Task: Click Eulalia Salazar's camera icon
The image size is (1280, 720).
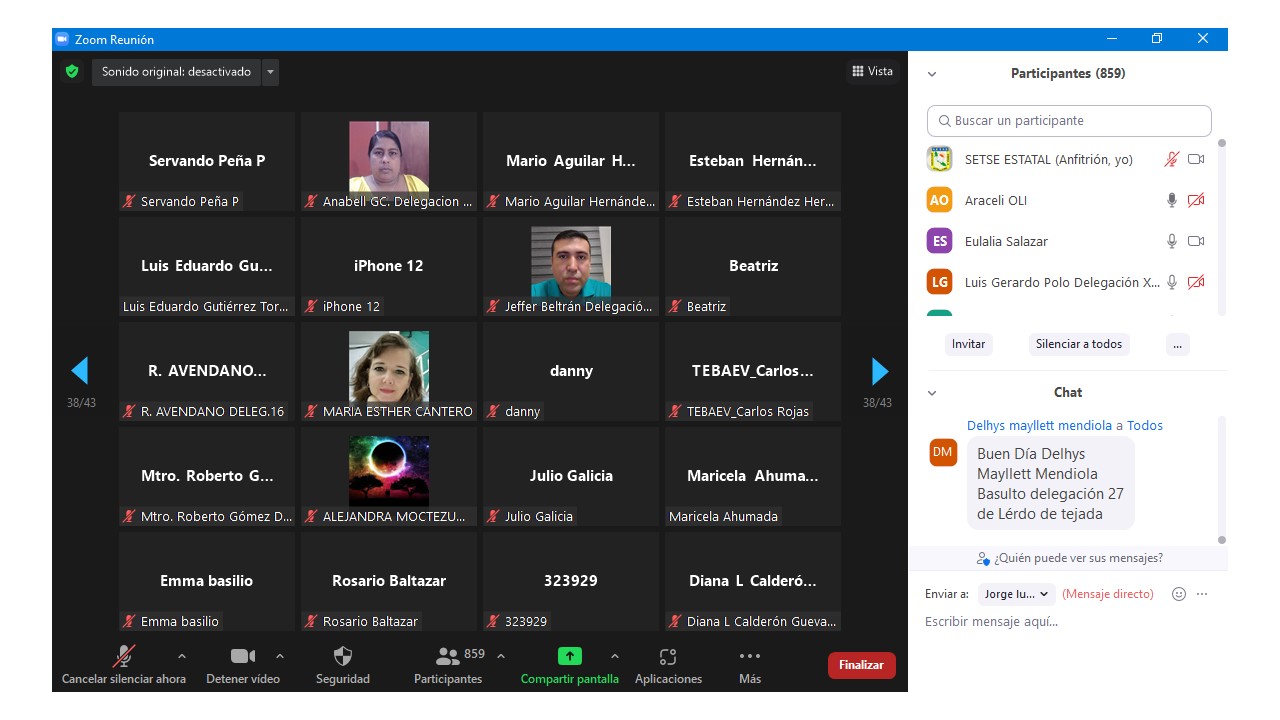Action: click(1196, 241)
